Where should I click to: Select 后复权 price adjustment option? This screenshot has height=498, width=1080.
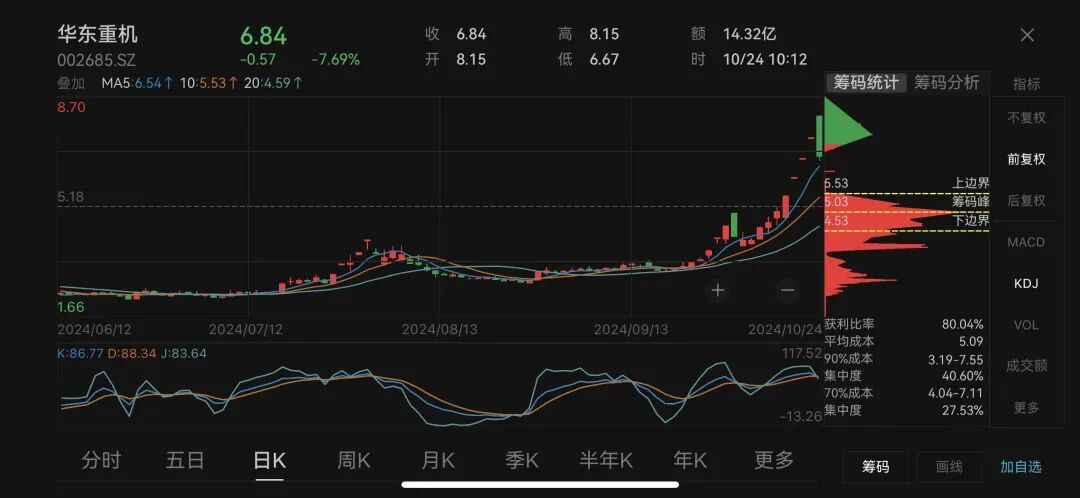click(1026, 200)
